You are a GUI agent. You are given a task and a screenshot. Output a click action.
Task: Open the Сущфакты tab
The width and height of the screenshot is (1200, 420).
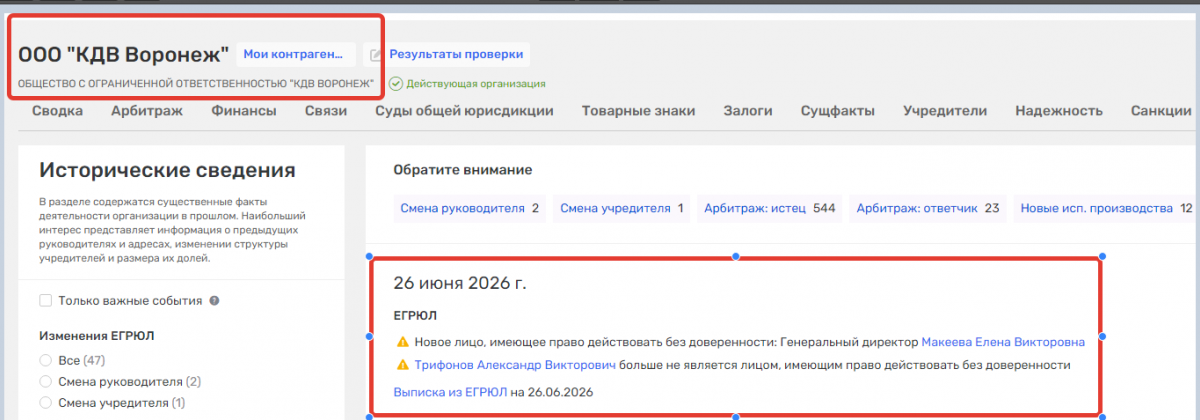click(x=838, y=111)
